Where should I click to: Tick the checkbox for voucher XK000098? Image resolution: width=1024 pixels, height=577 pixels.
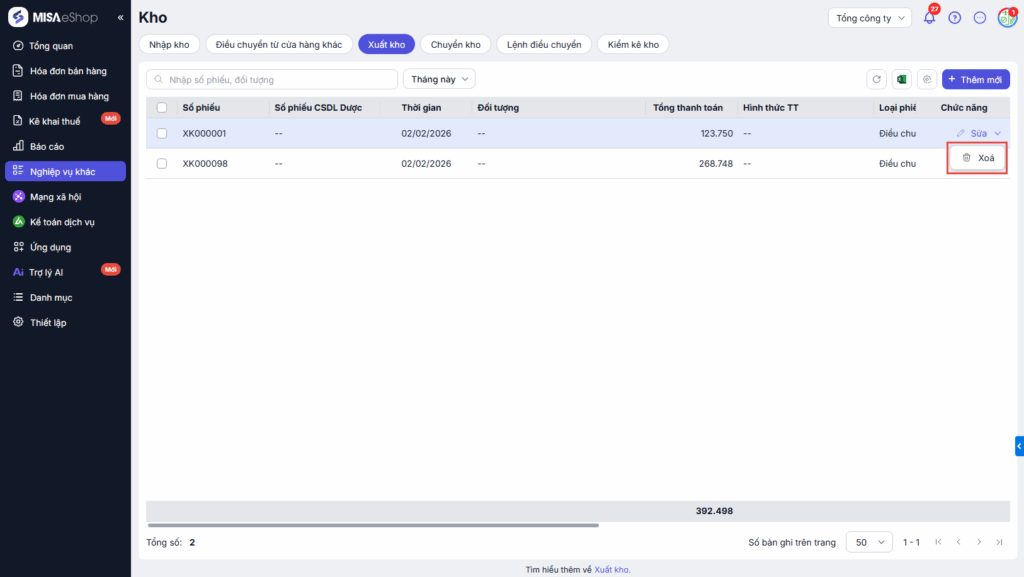tap(162, 163)
